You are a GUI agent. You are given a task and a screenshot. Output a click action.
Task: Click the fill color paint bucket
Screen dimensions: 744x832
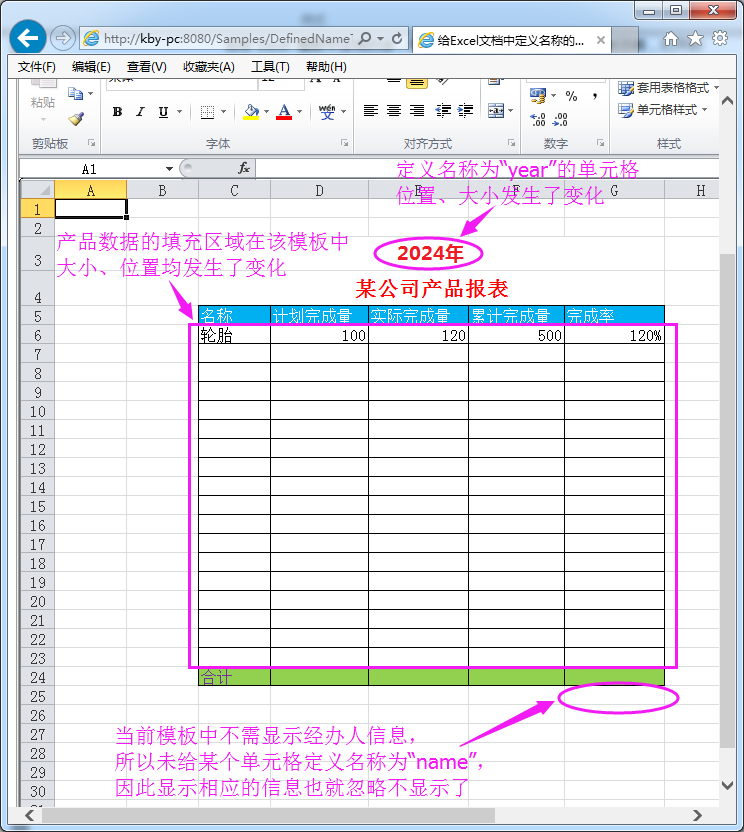click(x=250, y=112)
